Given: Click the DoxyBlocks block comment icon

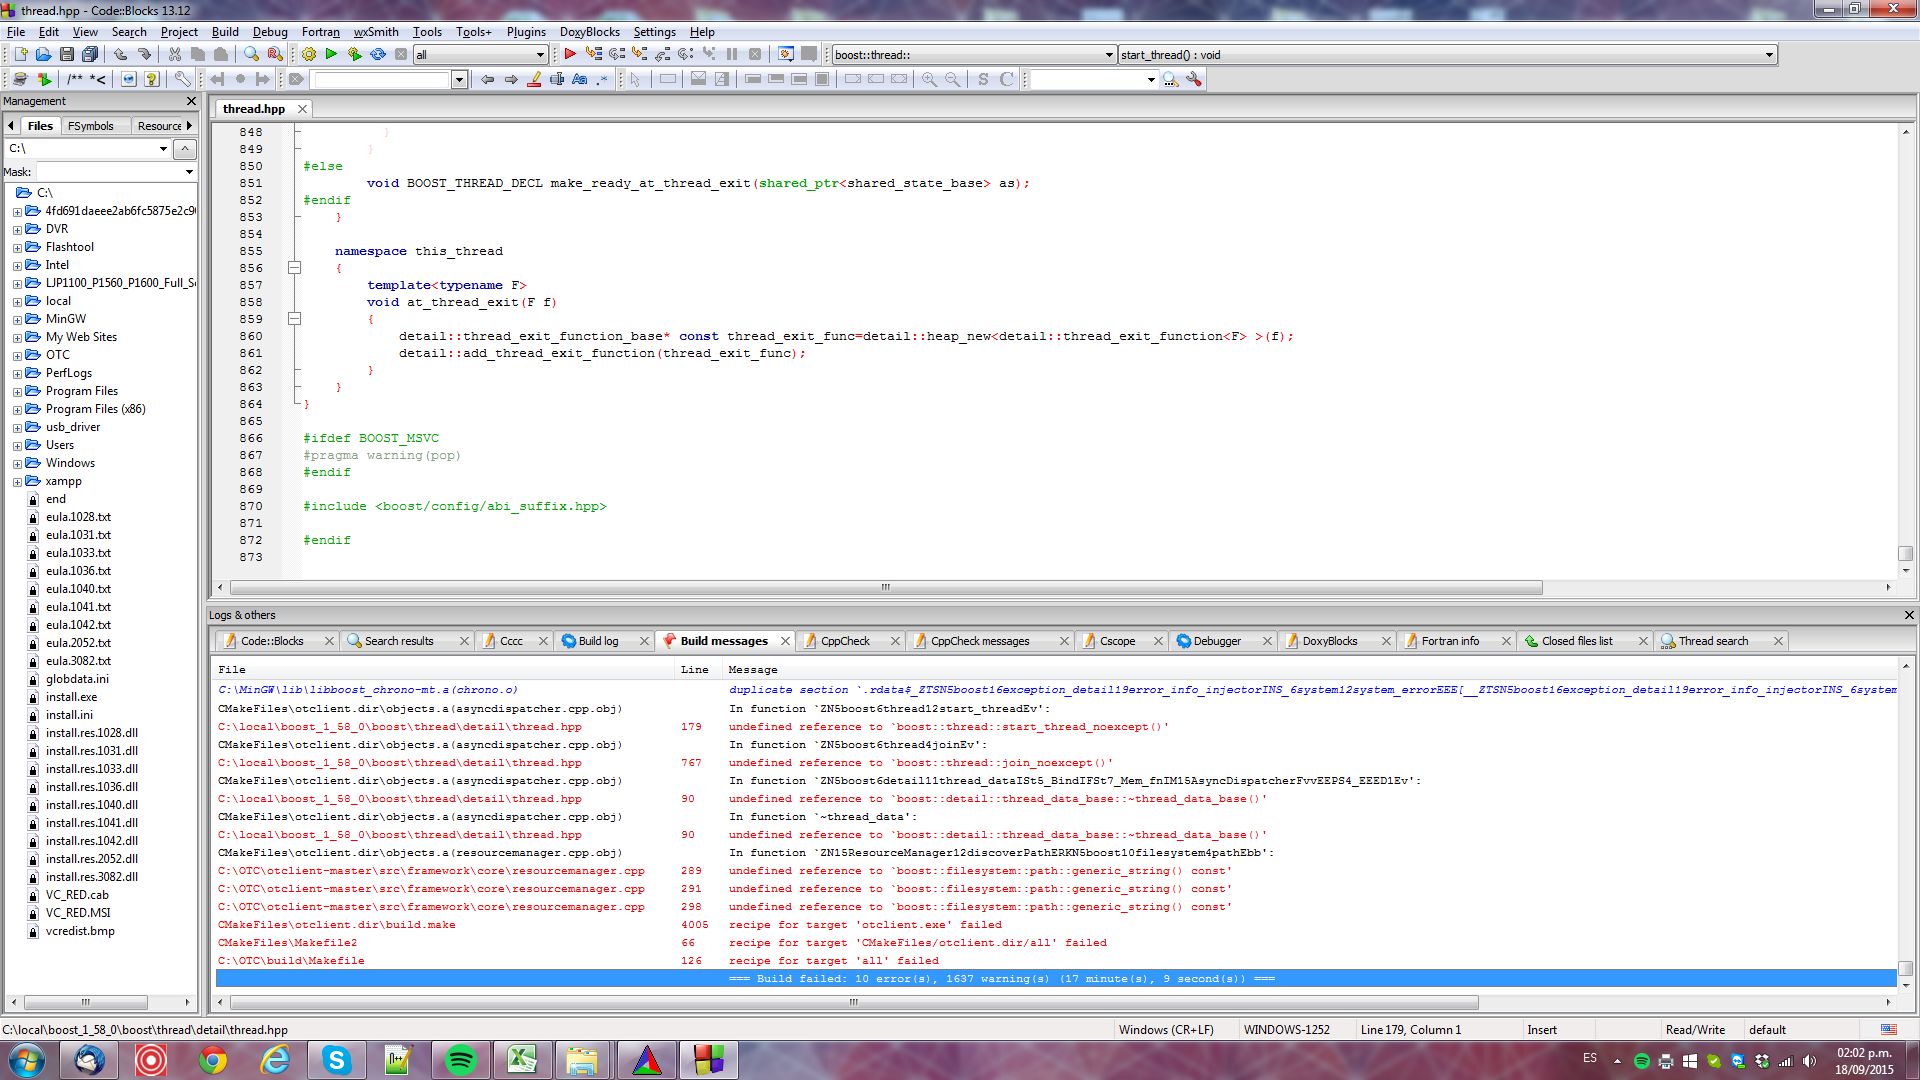Looking at the screenshot, I should coord(75,79).
